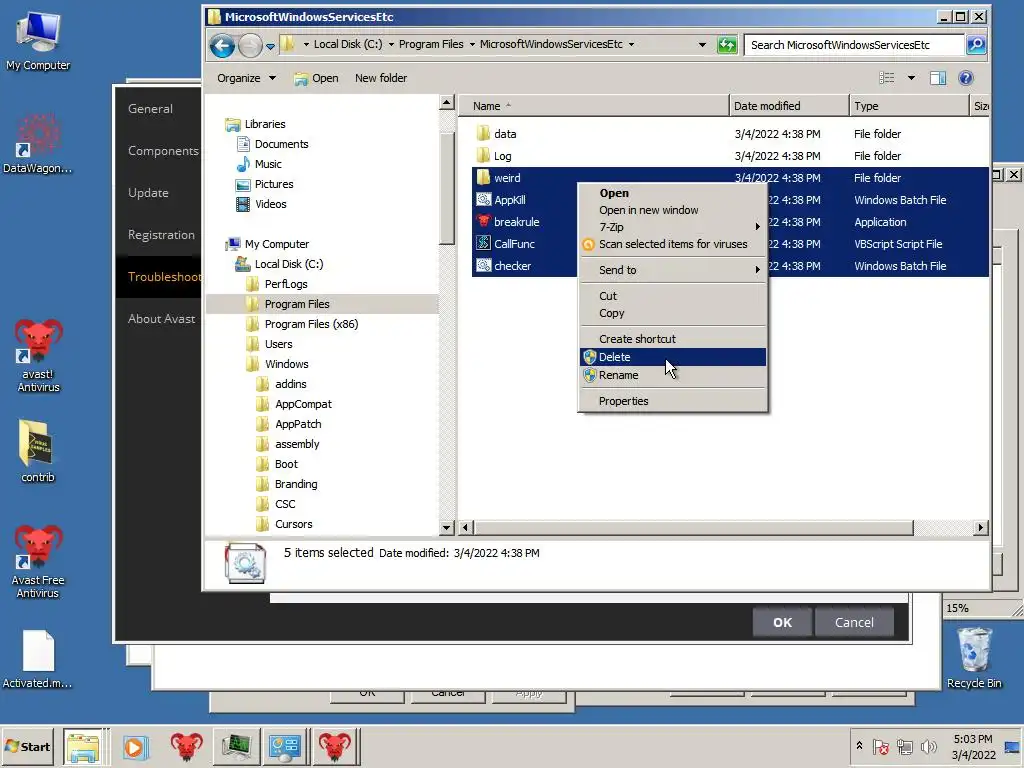The width and height of the screenshot is (1024, 768).
Task: Select the AppKill batch file icon
Action: click(x=483, y=200)
